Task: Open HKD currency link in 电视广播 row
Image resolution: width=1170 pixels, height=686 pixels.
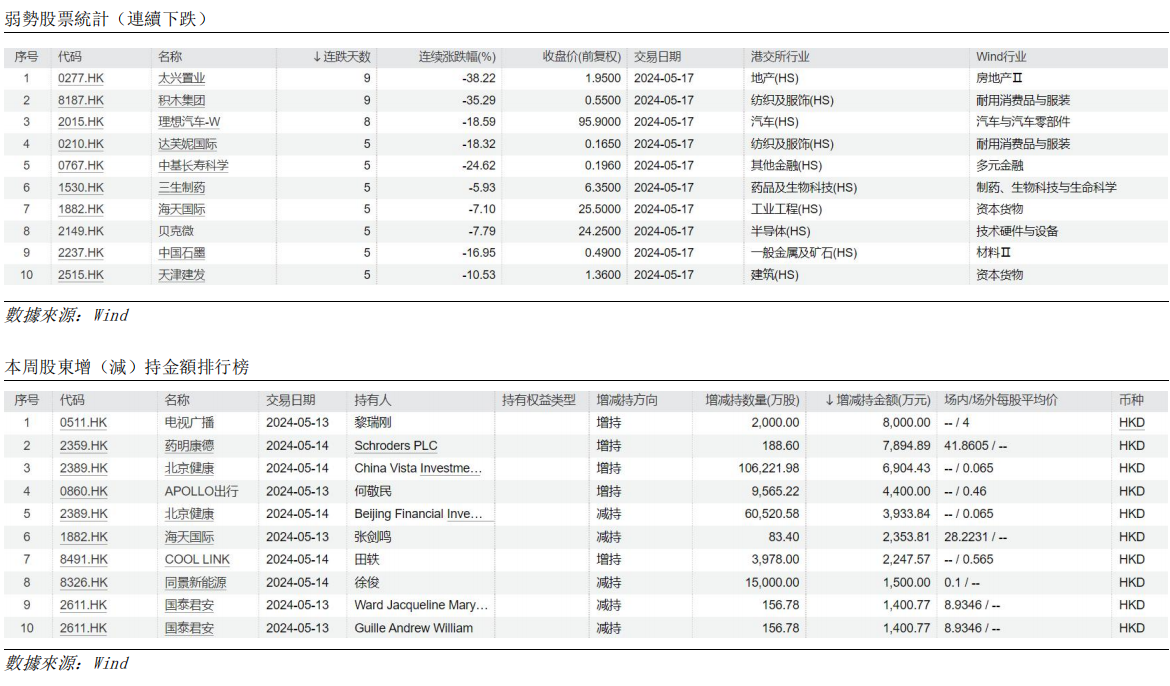Action: [1131, 422]
